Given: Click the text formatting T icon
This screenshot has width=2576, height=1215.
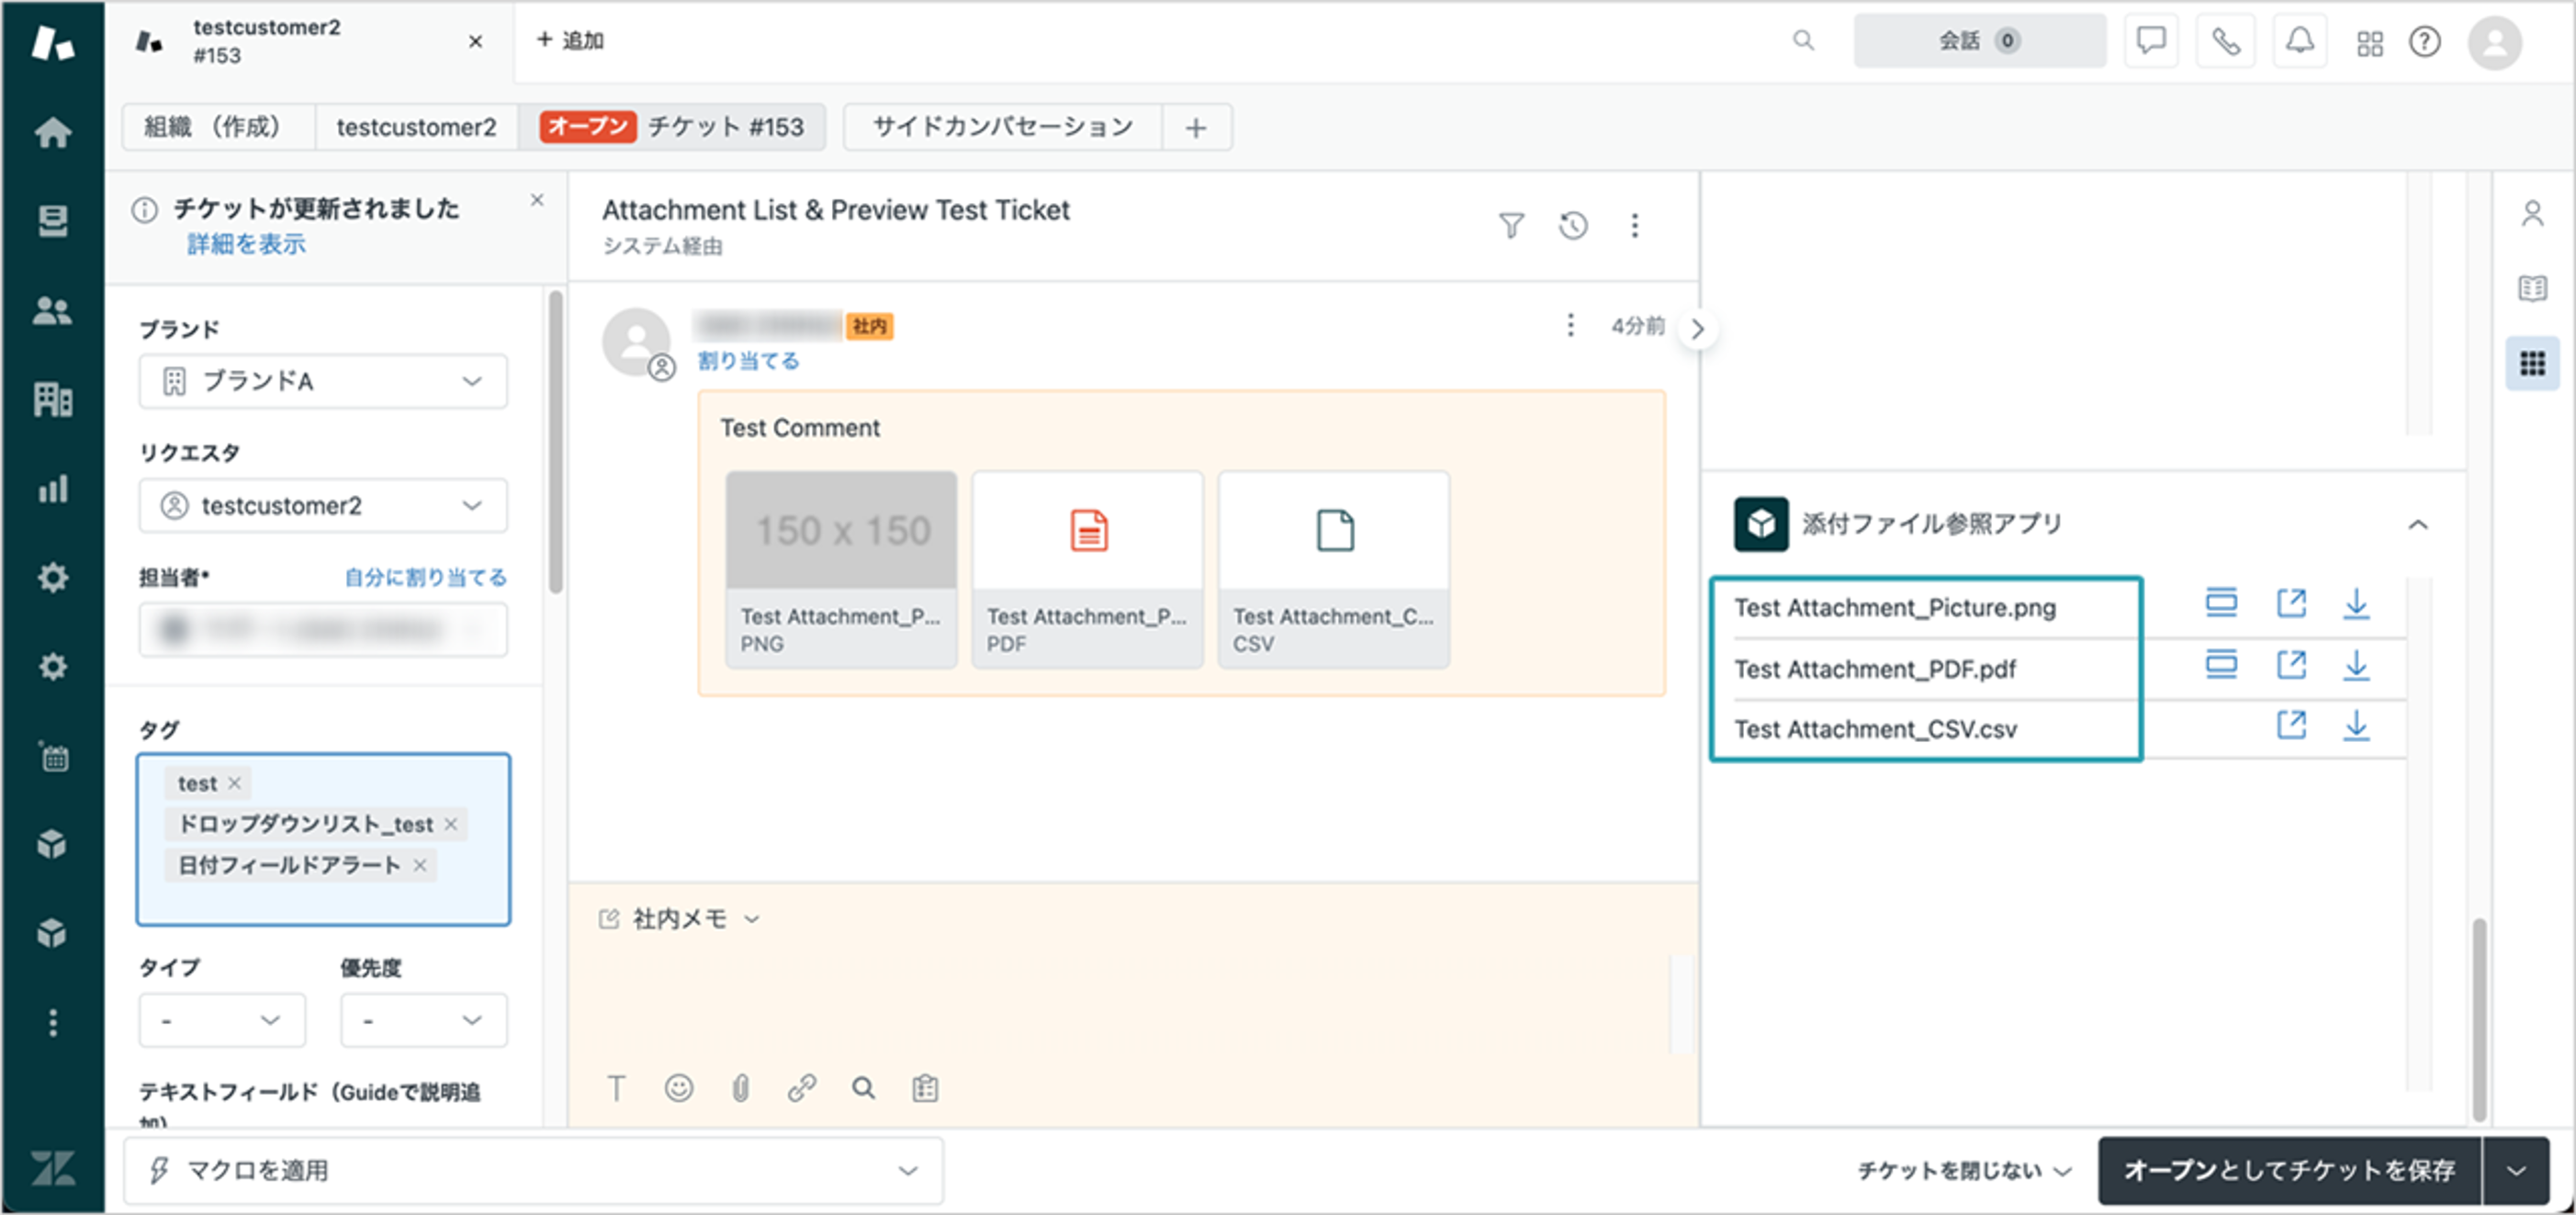Looking at the screenshot, I should [x=617, y=1087].
